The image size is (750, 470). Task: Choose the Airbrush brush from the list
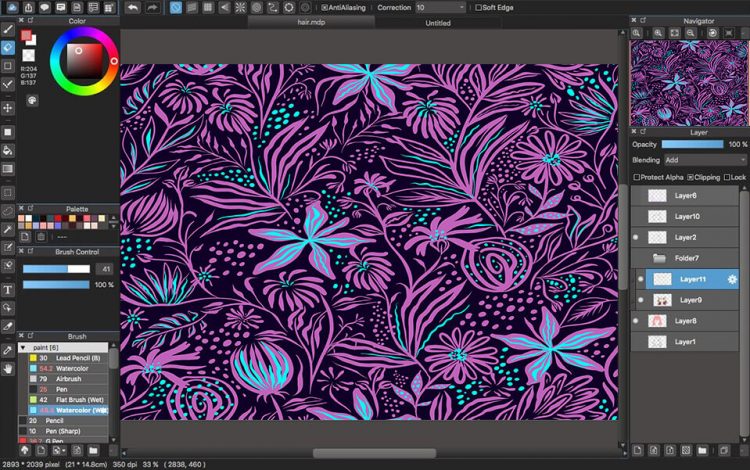(x=68, y=379)
